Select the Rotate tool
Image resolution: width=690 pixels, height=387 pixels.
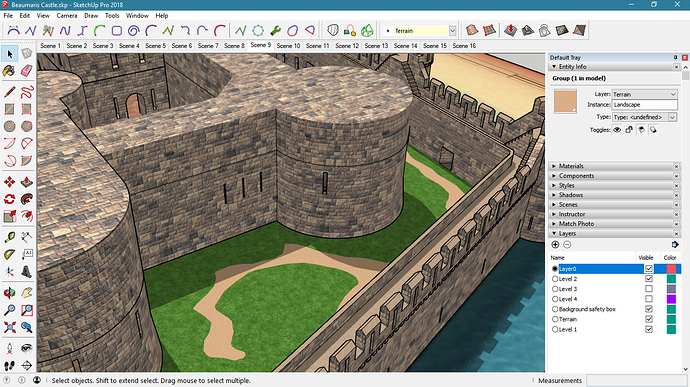tap(9, 199)
